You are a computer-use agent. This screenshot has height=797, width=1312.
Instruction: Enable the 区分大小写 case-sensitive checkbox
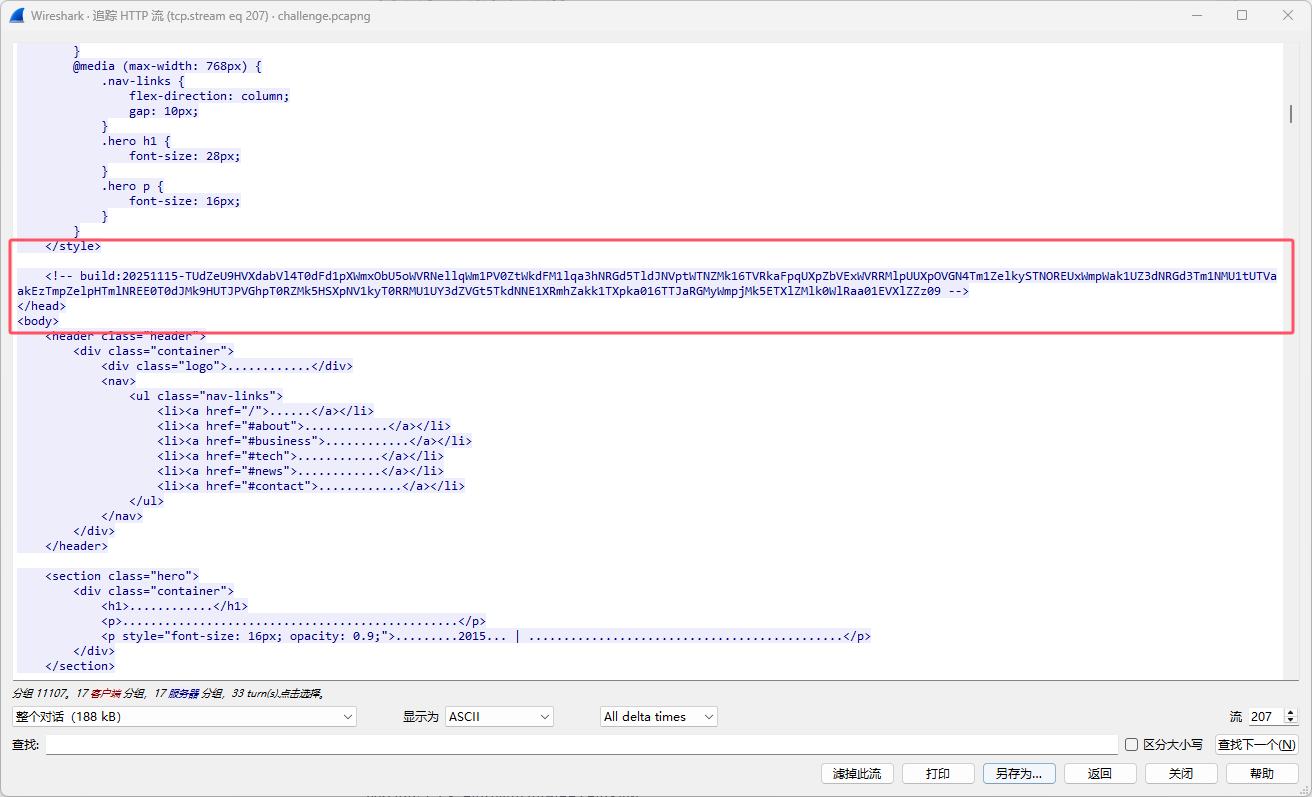coord(1131,744)
